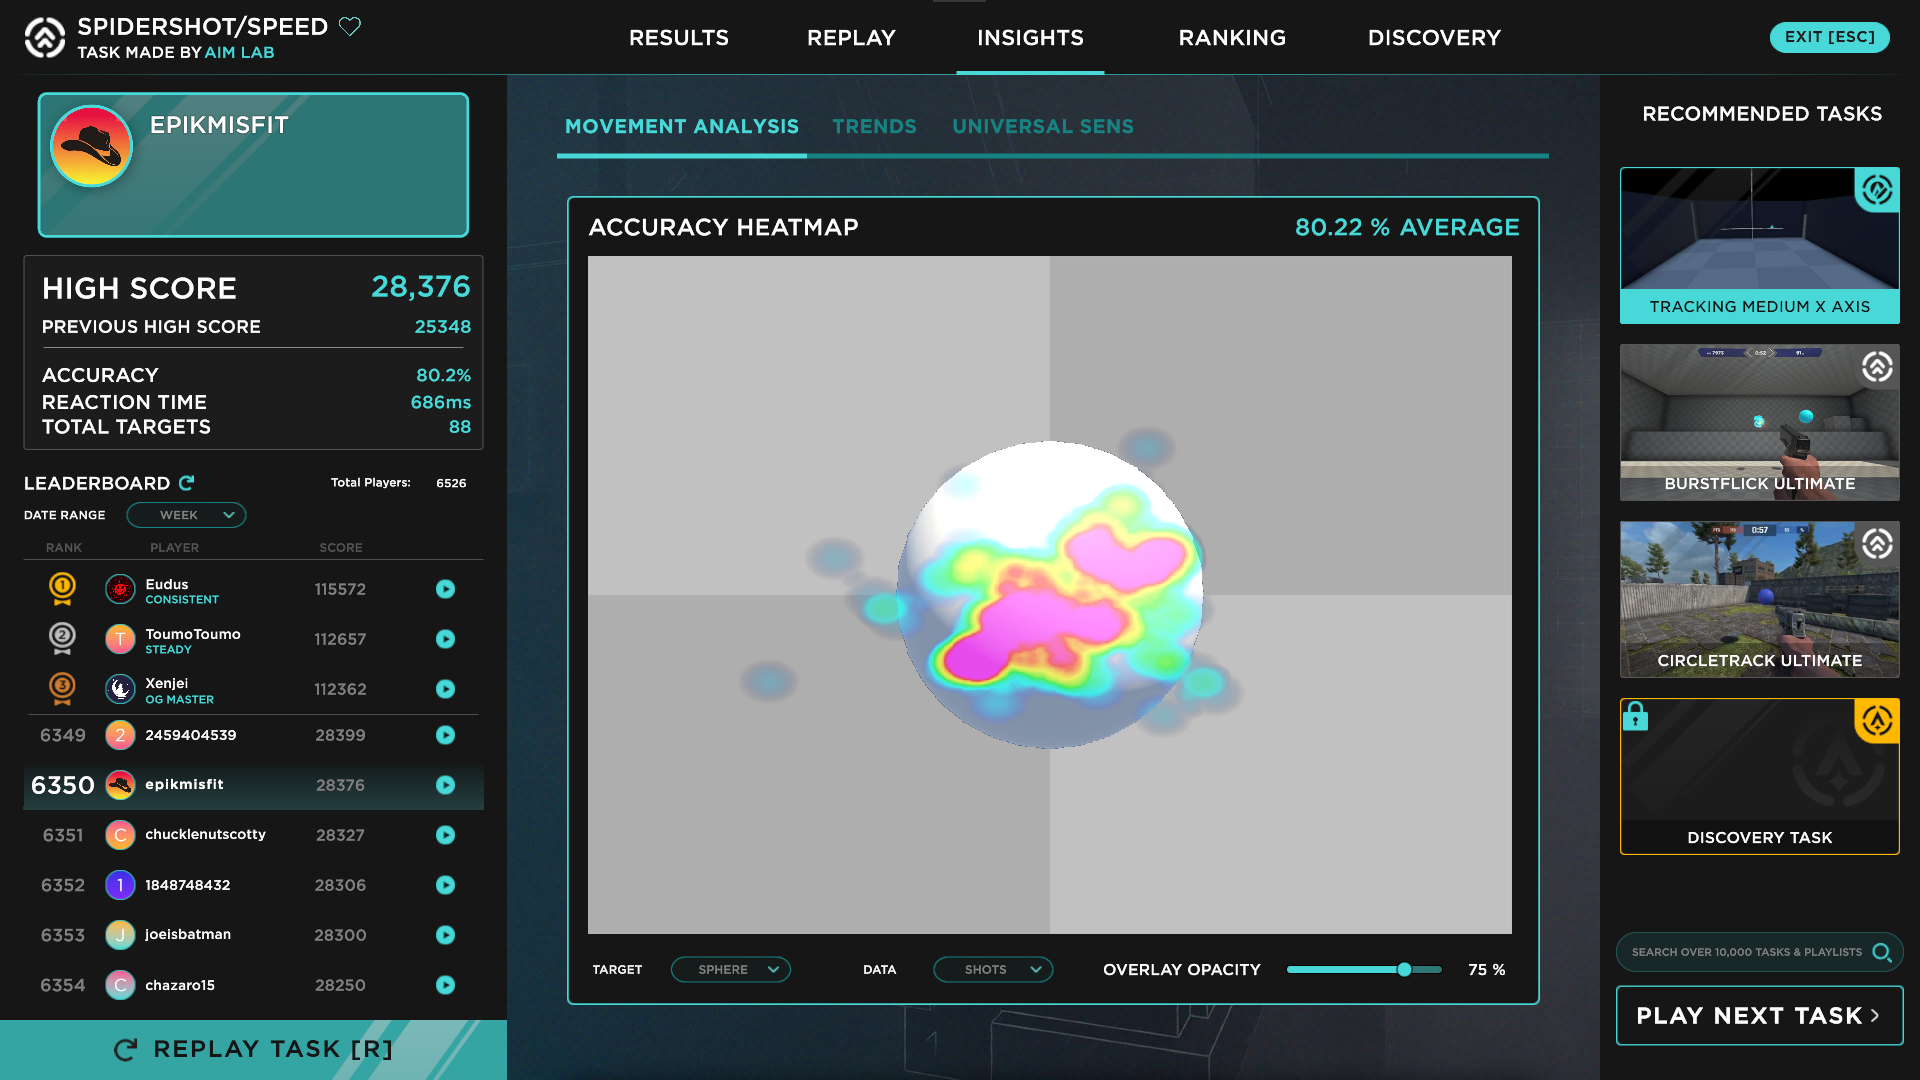Click PLAY NEXT TASK button
The height and width of the screenshot is (1080, 1920).
pyautogui.click(x=1759, y=1016)
